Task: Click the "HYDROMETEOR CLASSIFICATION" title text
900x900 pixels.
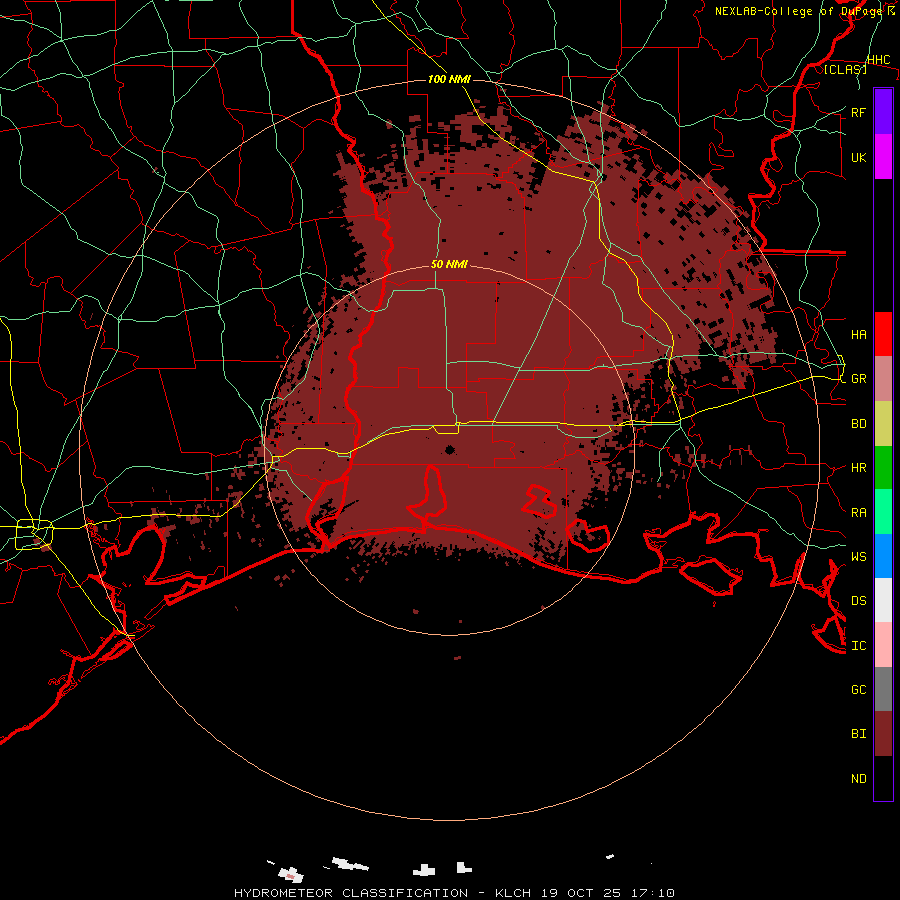Action: [351, 893]
